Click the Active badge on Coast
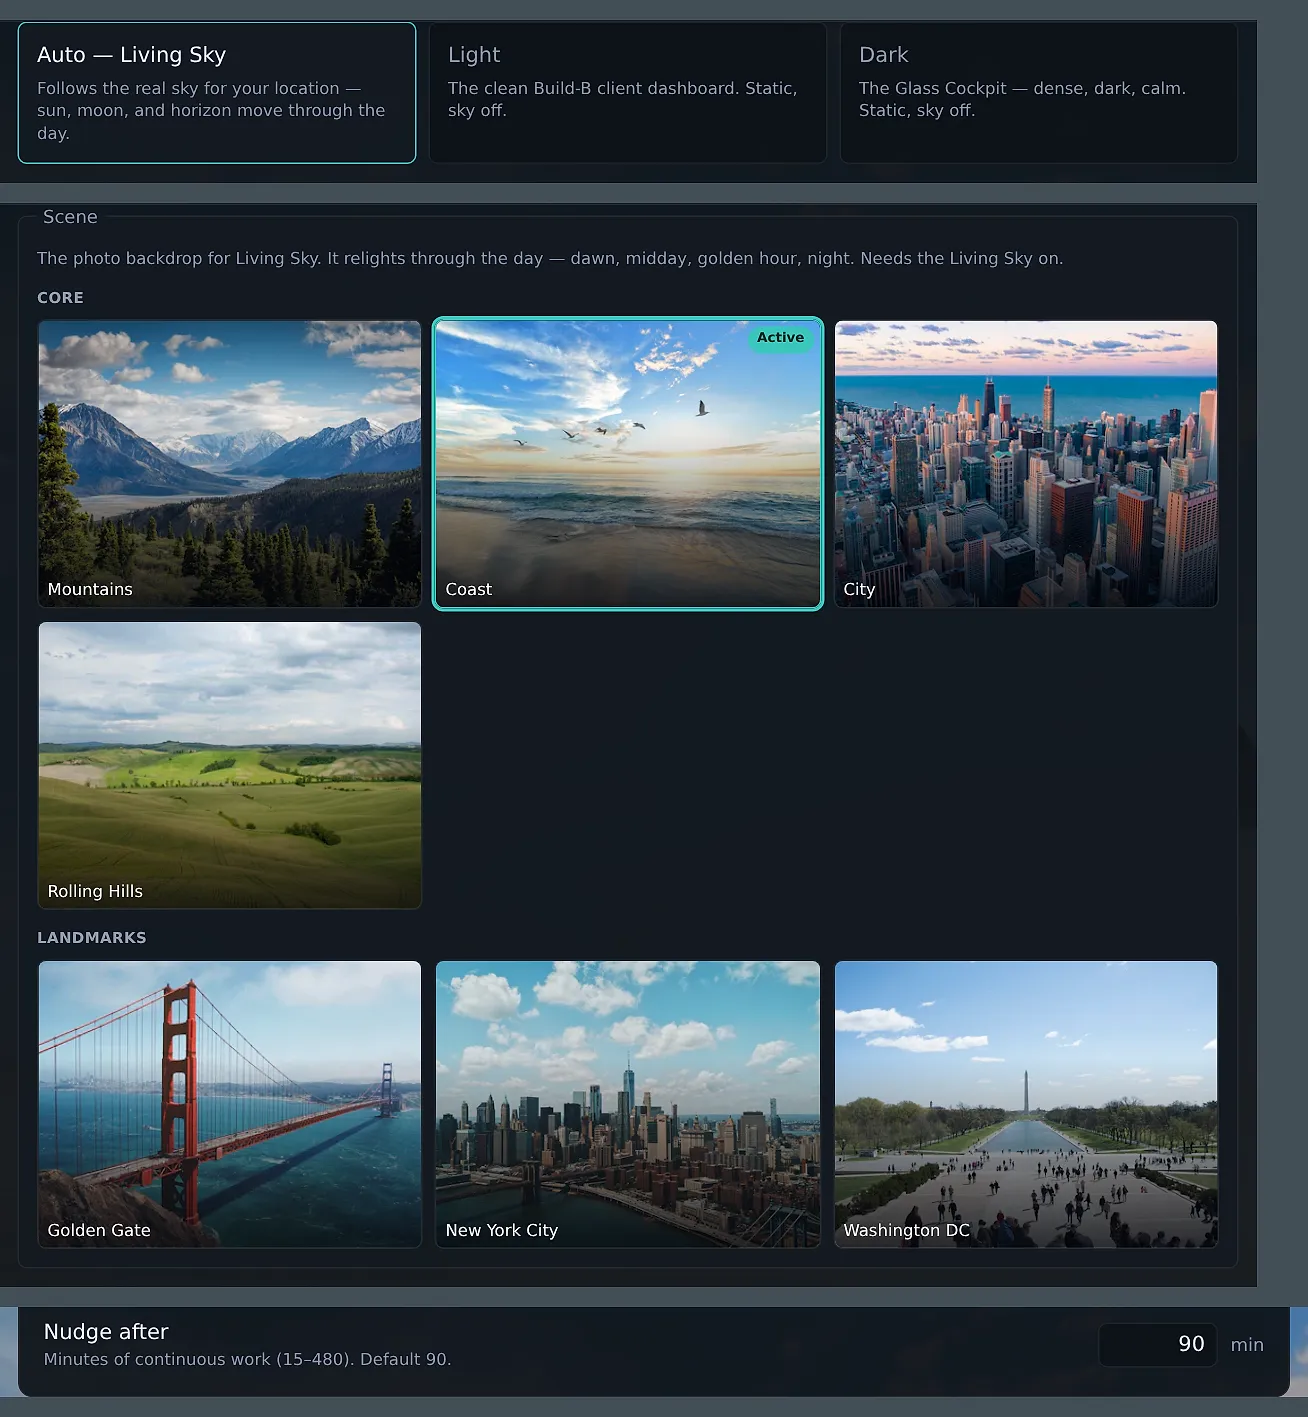Screen dimensions: 1308x1417 click(x=780, y=338)
